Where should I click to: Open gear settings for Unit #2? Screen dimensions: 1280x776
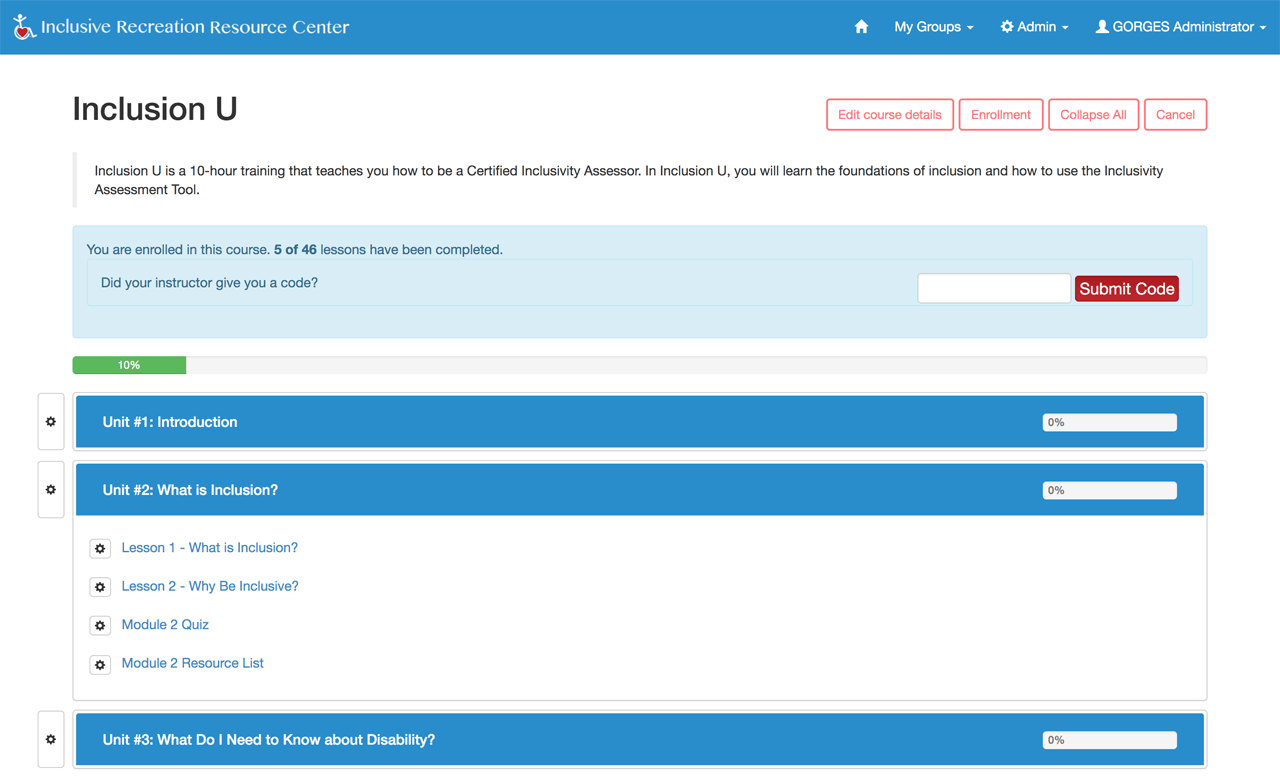tap(51, 490)
